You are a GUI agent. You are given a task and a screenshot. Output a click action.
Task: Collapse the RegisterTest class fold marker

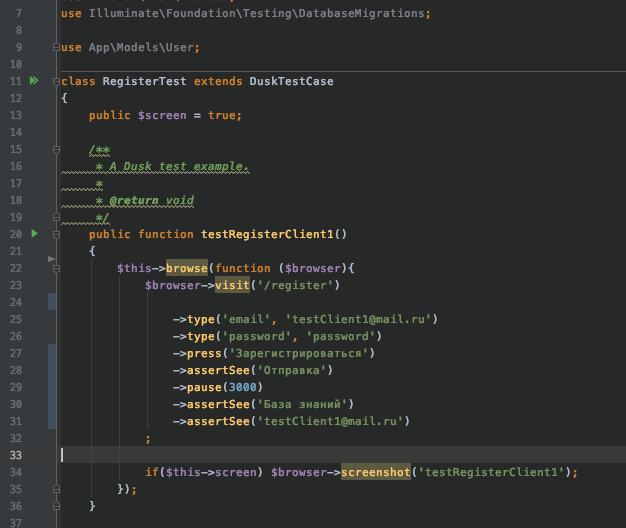[x=56, y=81]
